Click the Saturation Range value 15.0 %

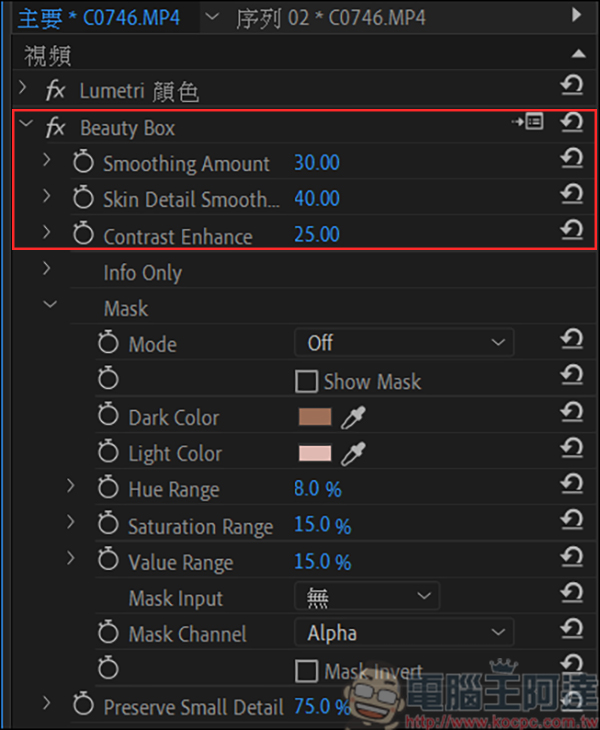click(322, 525)
